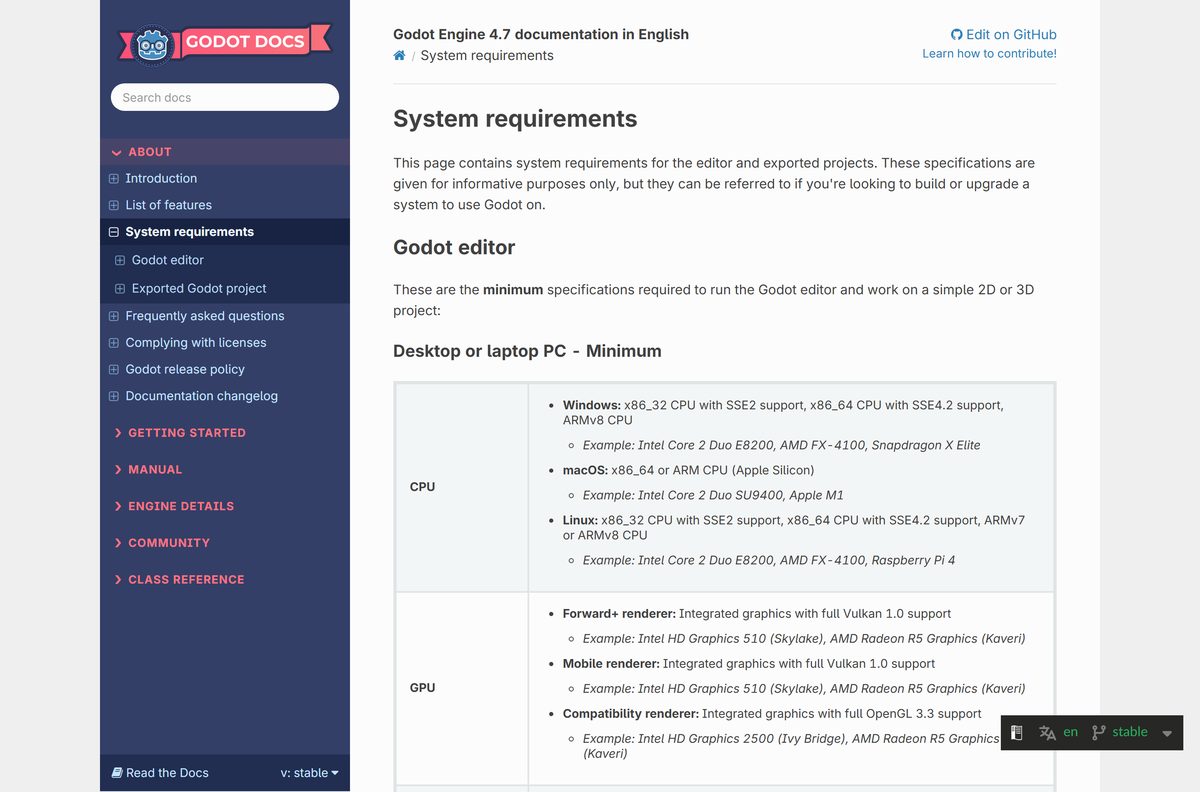
Task: Click the Snapdragon X Elite example line
Action: pyautogui.click(x=782, y=445)
